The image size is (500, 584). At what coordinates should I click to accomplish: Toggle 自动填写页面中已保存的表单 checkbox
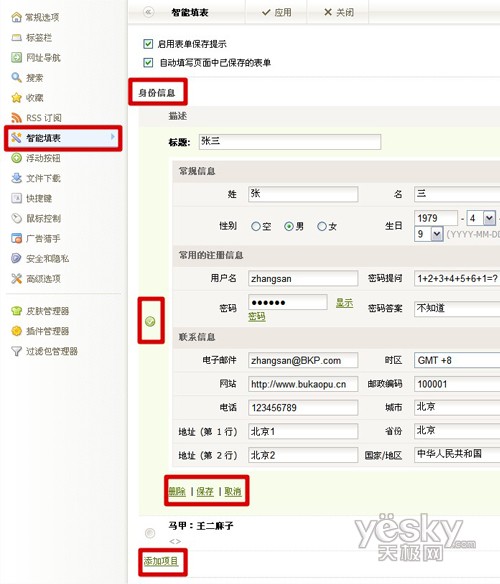(x=148, y=62)
